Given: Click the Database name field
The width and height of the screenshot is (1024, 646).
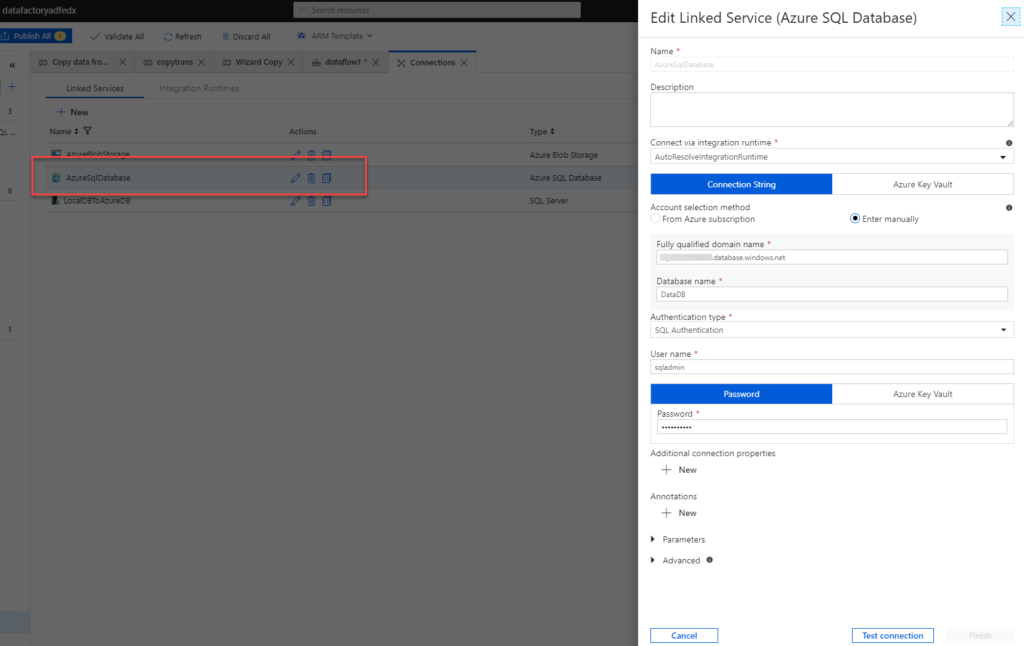Looking at the screenshot, I should tap(831, 295).
